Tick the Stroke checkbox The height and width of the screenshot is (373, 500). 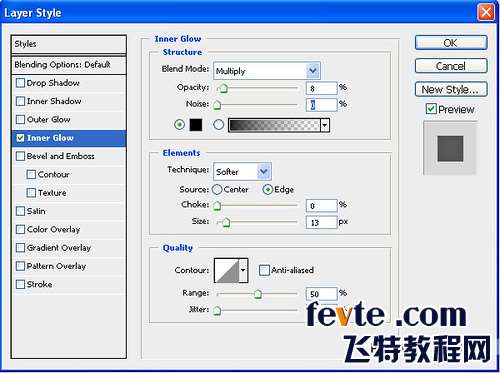[x=20, y=284]
